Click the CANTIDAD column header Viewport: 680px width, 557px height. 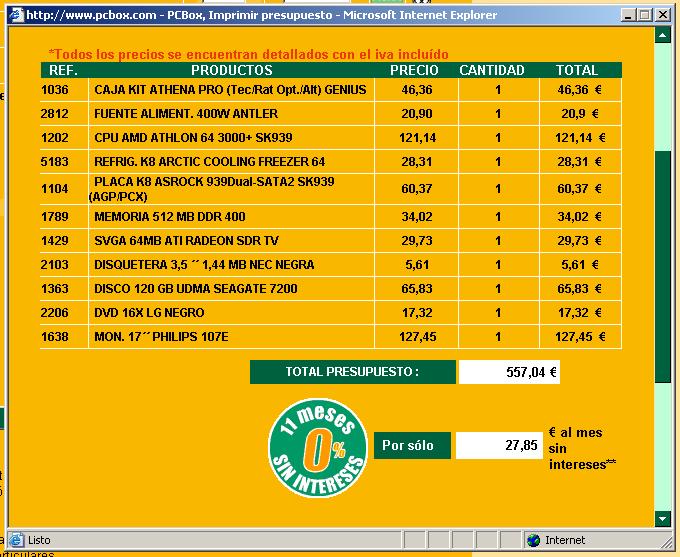coord(492,70)
